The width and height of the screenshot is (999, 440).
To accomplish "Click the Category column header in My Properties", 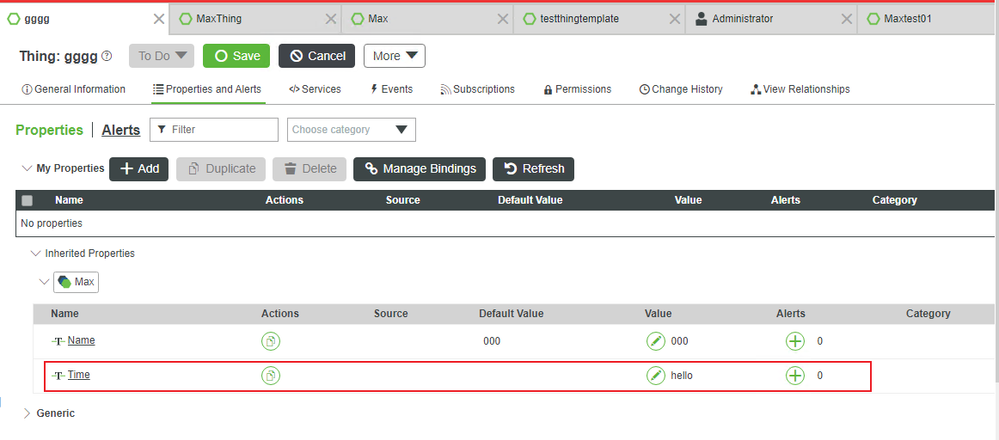I will [895, 200].
